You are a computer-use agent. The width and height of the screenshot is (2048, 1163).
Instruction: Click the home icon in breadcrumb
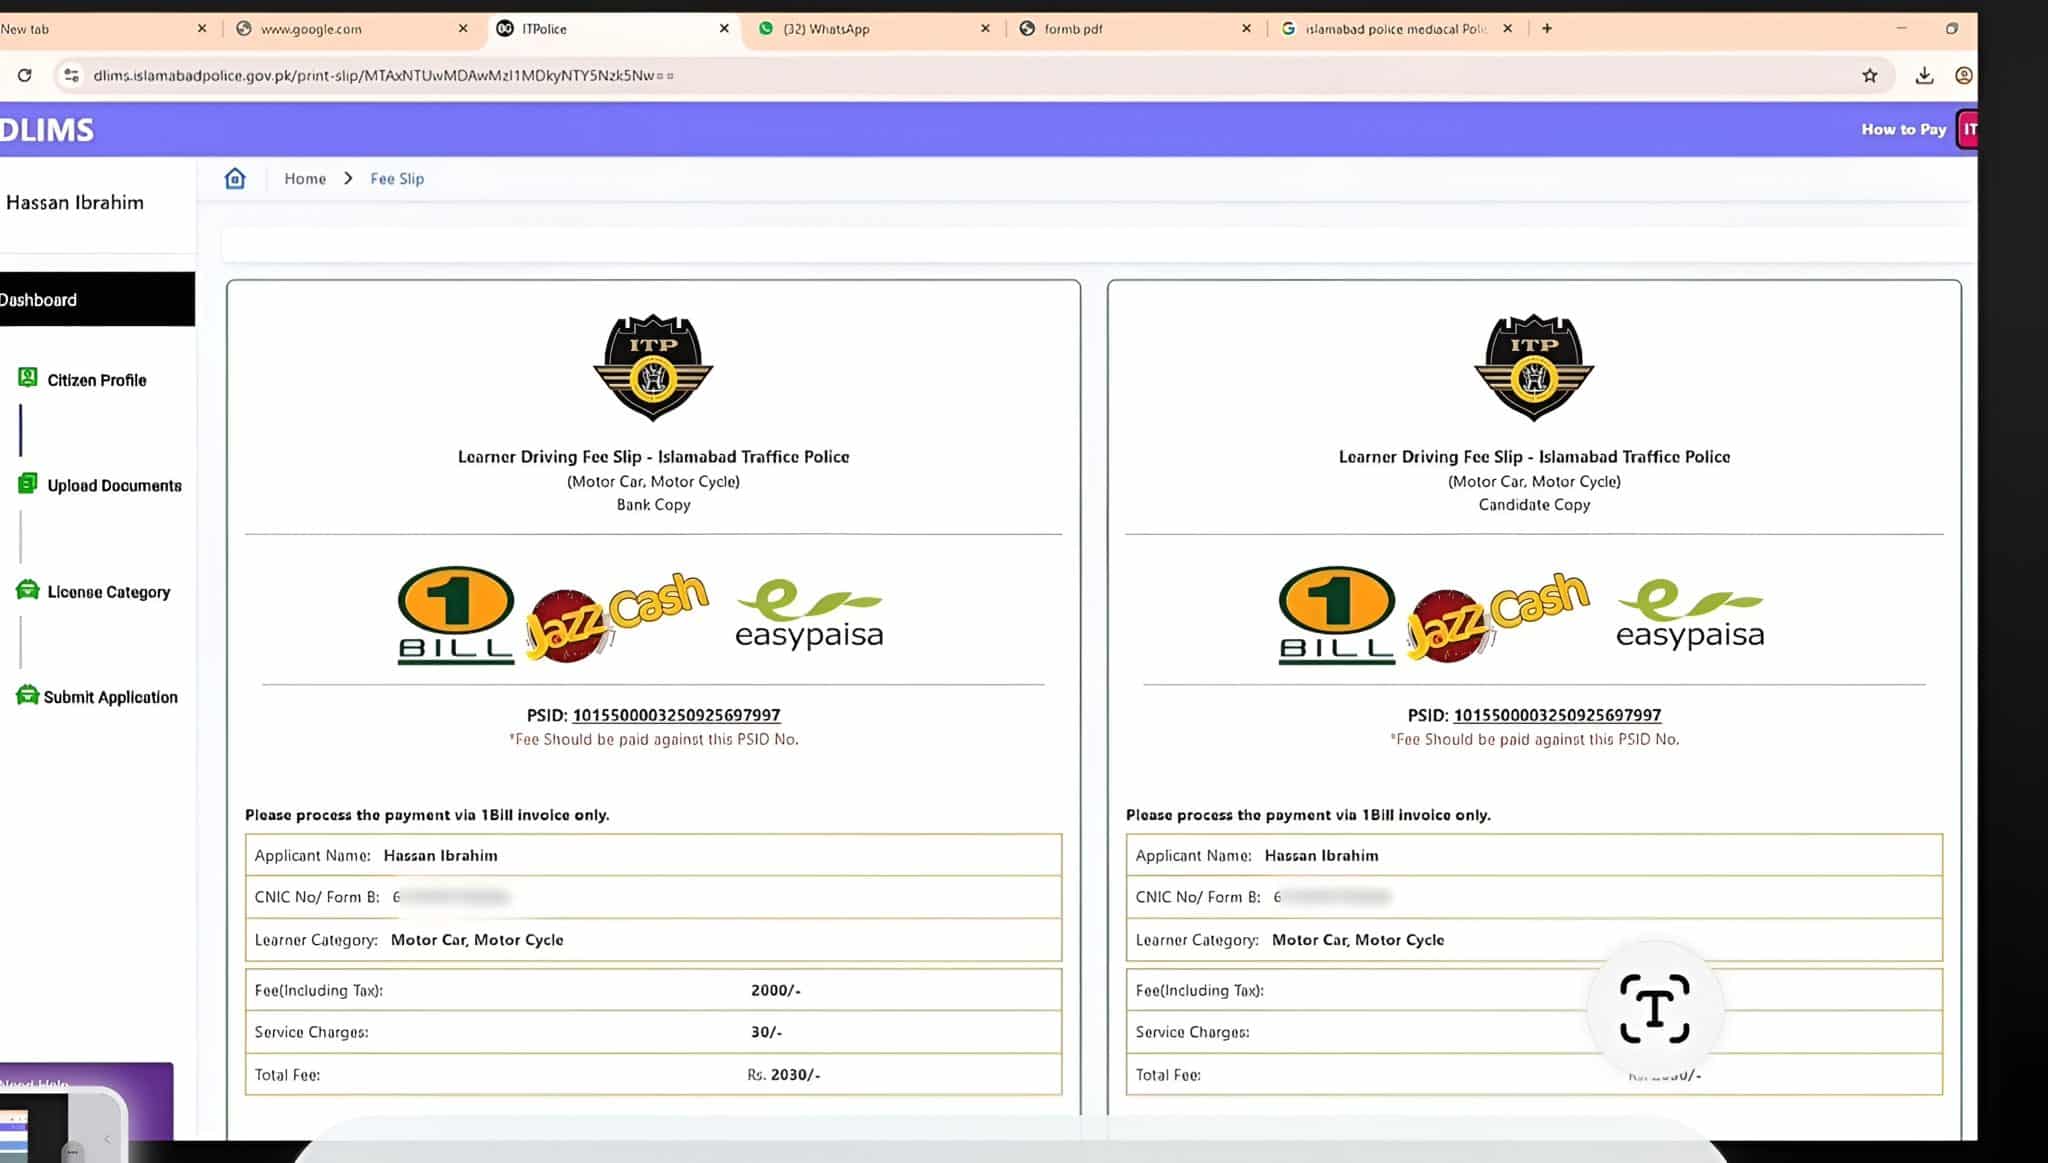pyautogui.click(x=235, y=178)
